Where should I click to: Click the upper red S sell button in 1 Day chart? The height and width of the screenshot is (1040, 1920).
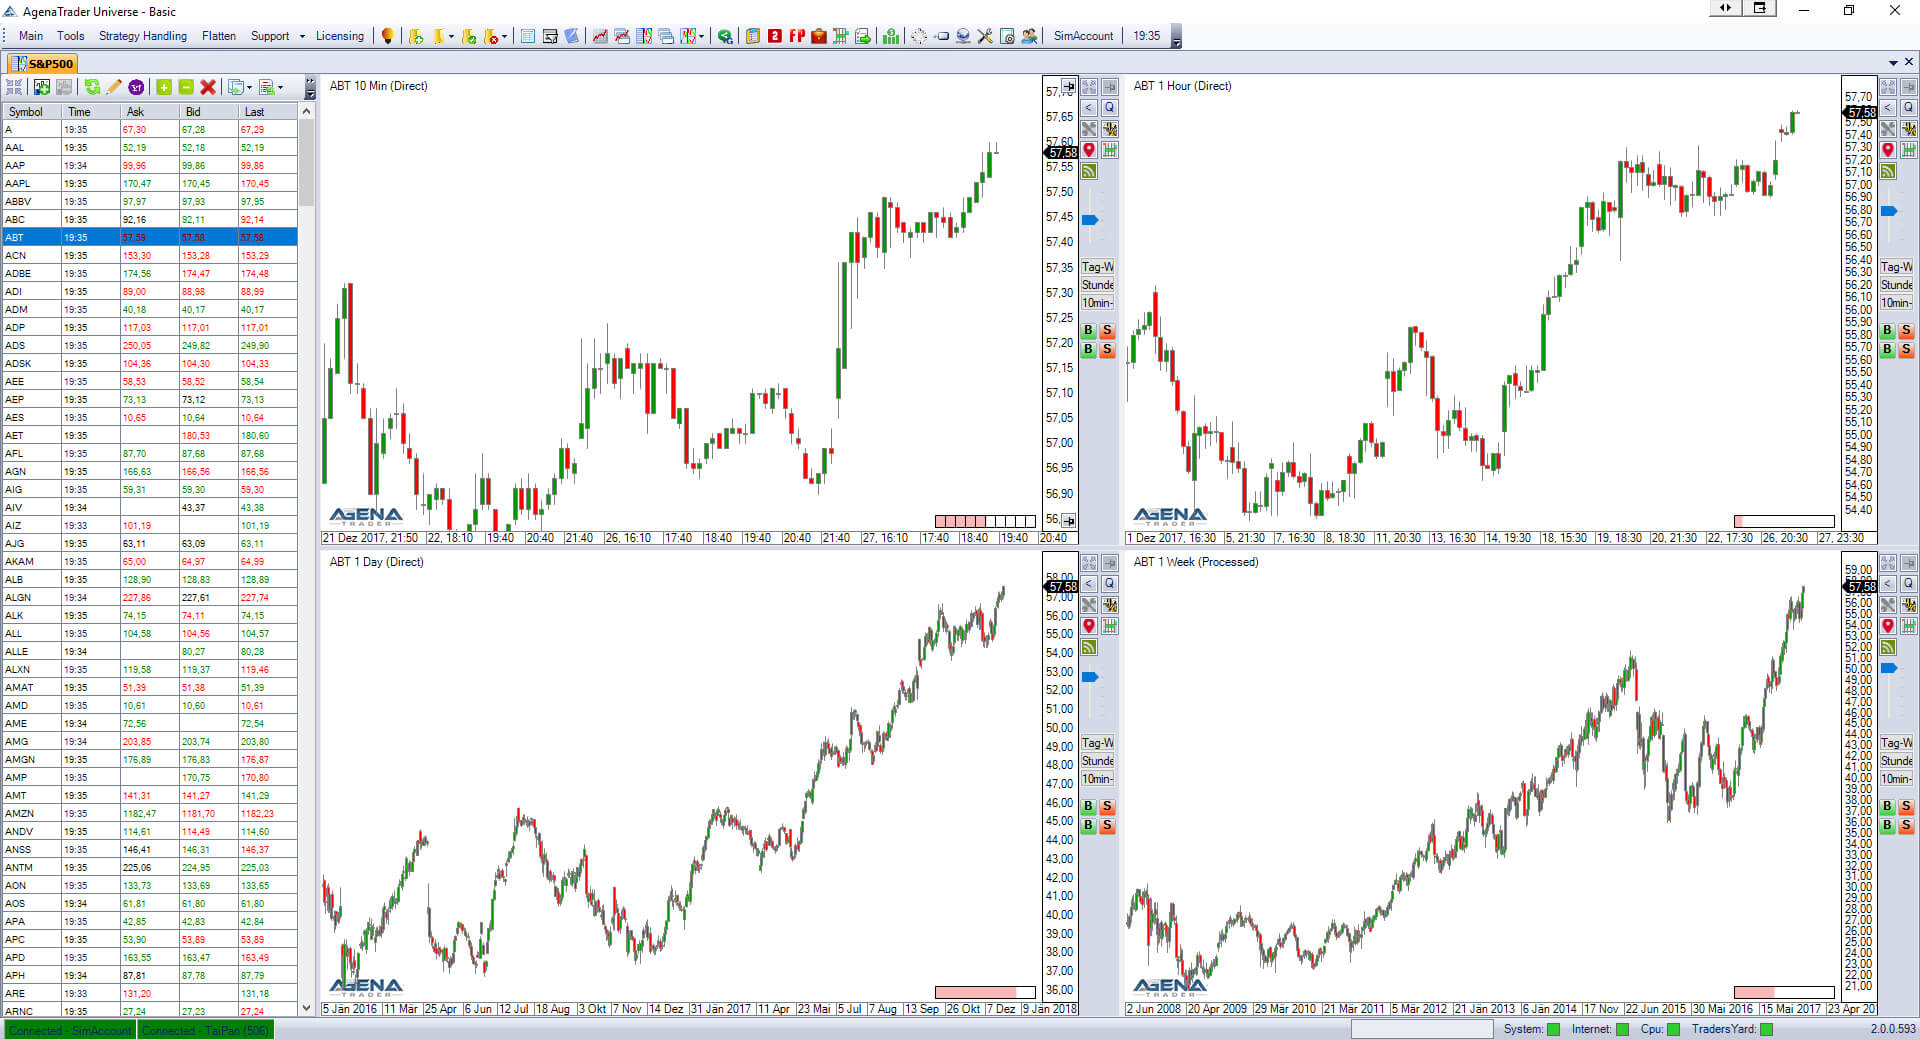(1107, 806)
